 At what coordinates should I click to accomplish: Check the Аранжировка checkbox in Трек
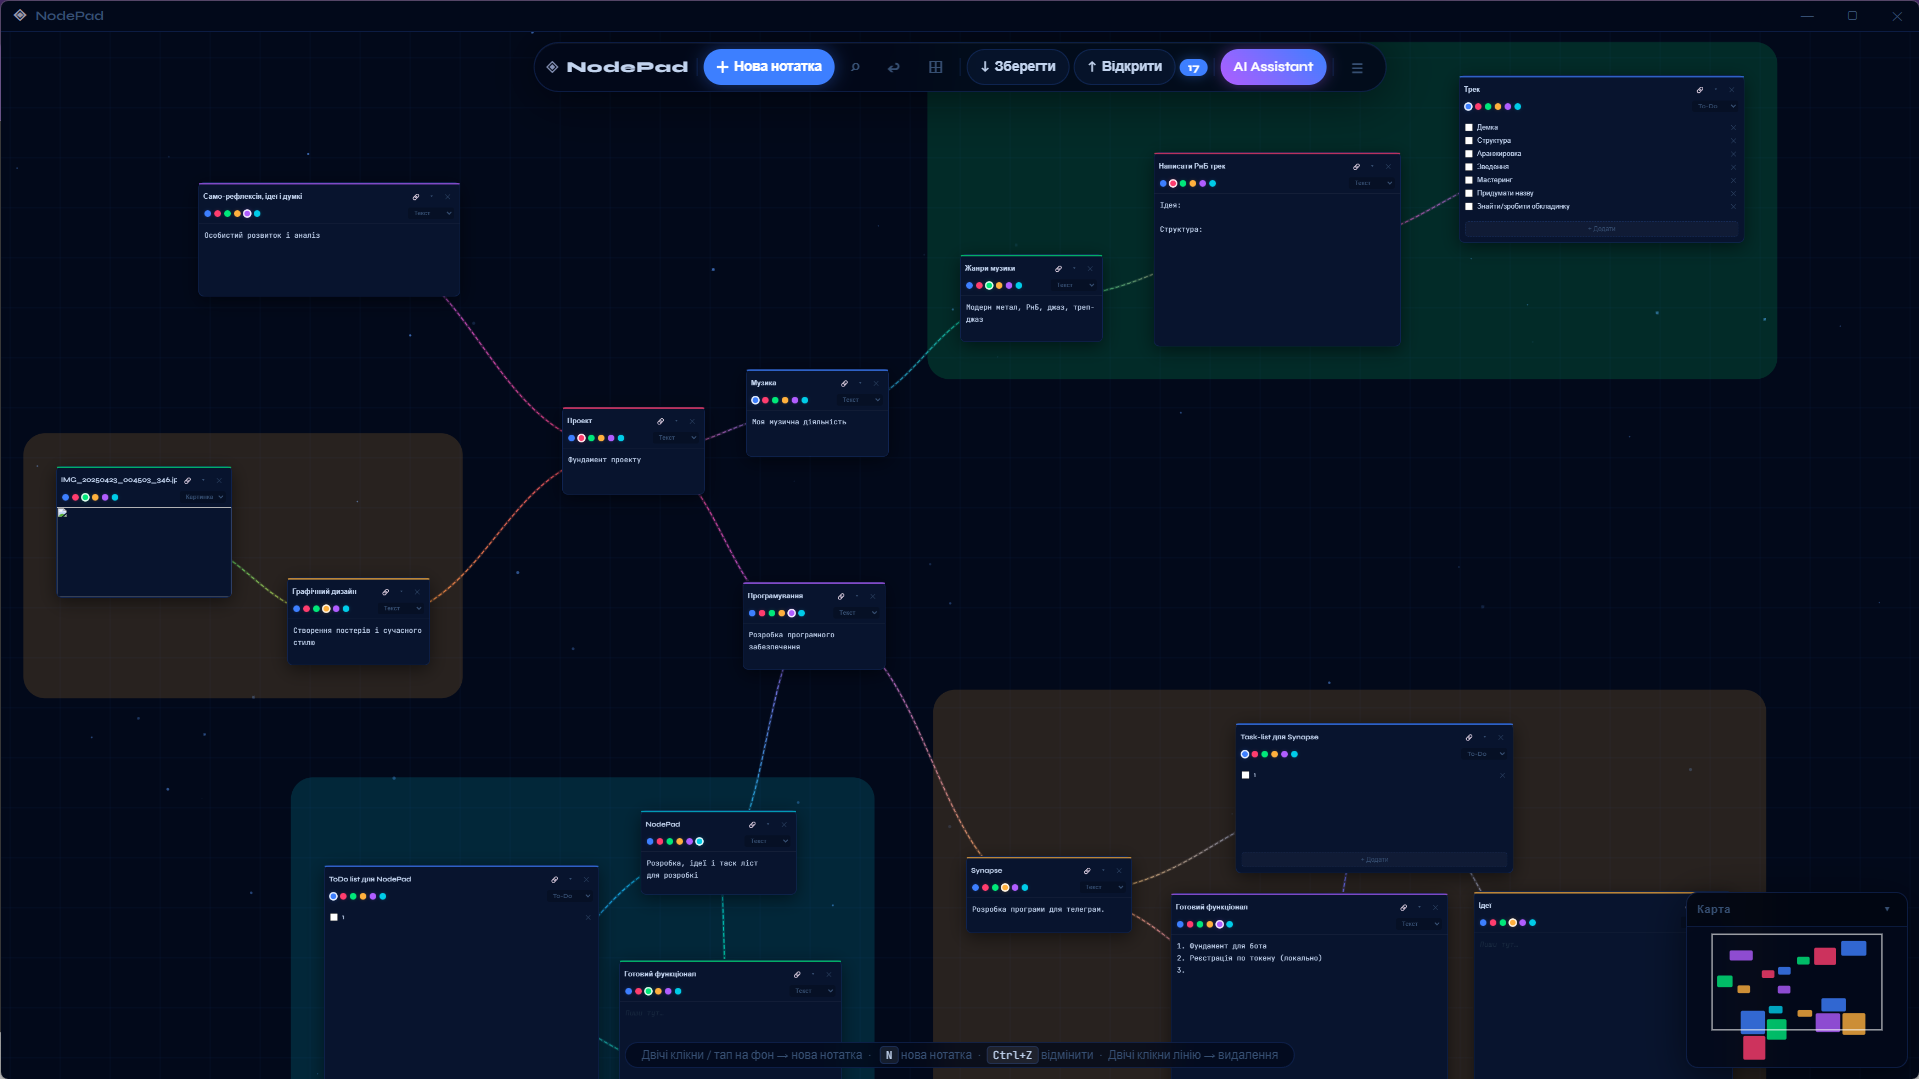click(x=1469, y=154)
